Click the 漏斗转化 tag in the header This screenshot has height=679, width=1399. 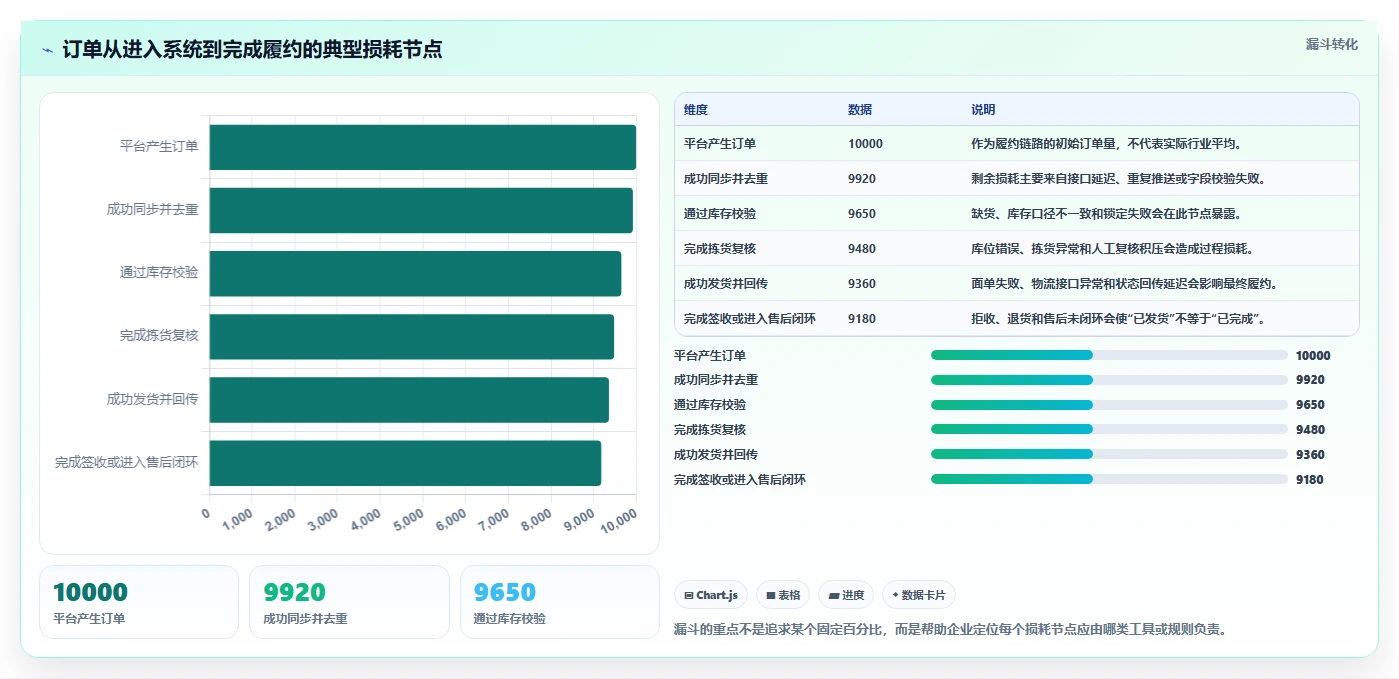(x=1331, y=45)
